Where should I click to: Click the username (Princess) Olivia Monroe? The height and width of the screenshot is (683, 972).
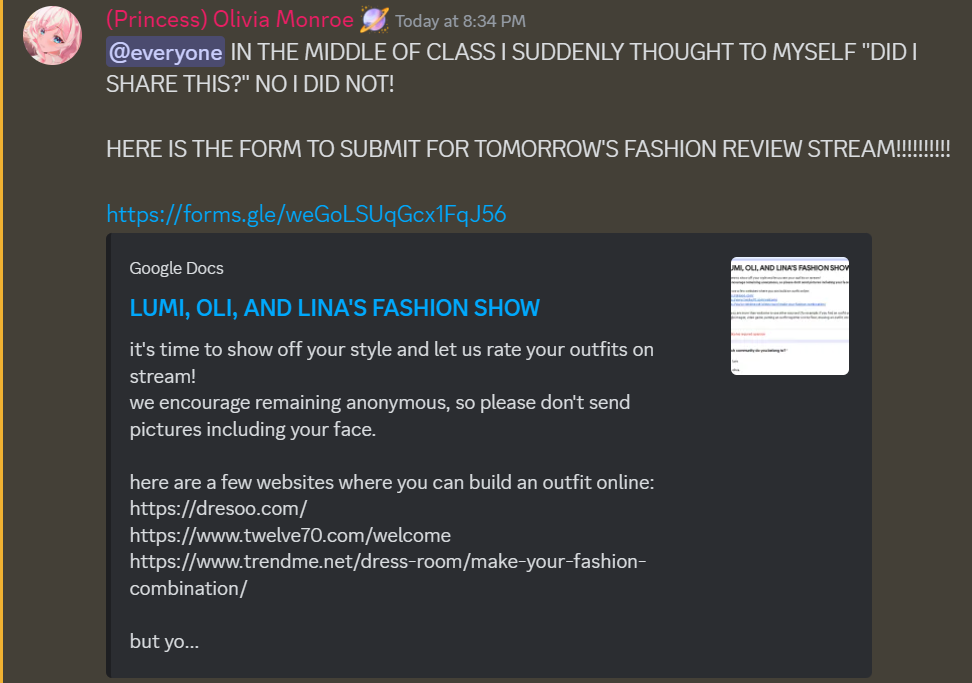click(x=229, y=20)
